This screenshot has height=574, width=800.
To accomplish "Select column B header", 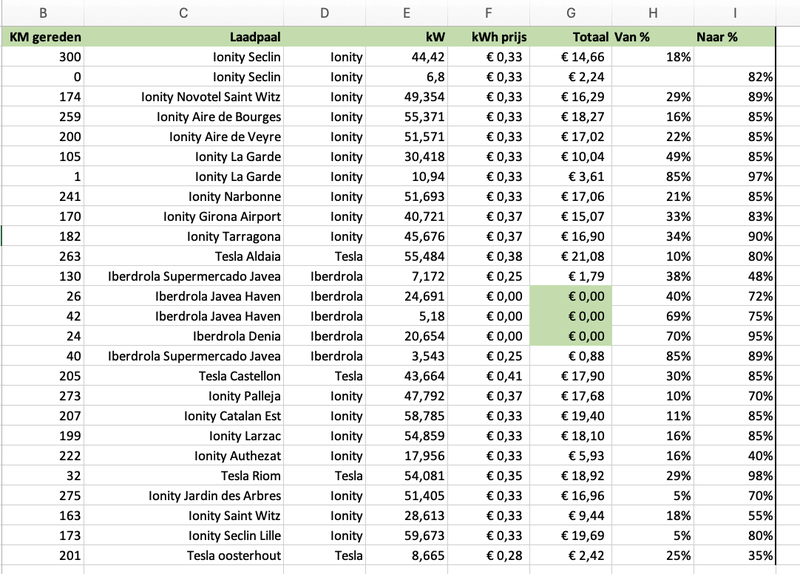I will [43, 13].
